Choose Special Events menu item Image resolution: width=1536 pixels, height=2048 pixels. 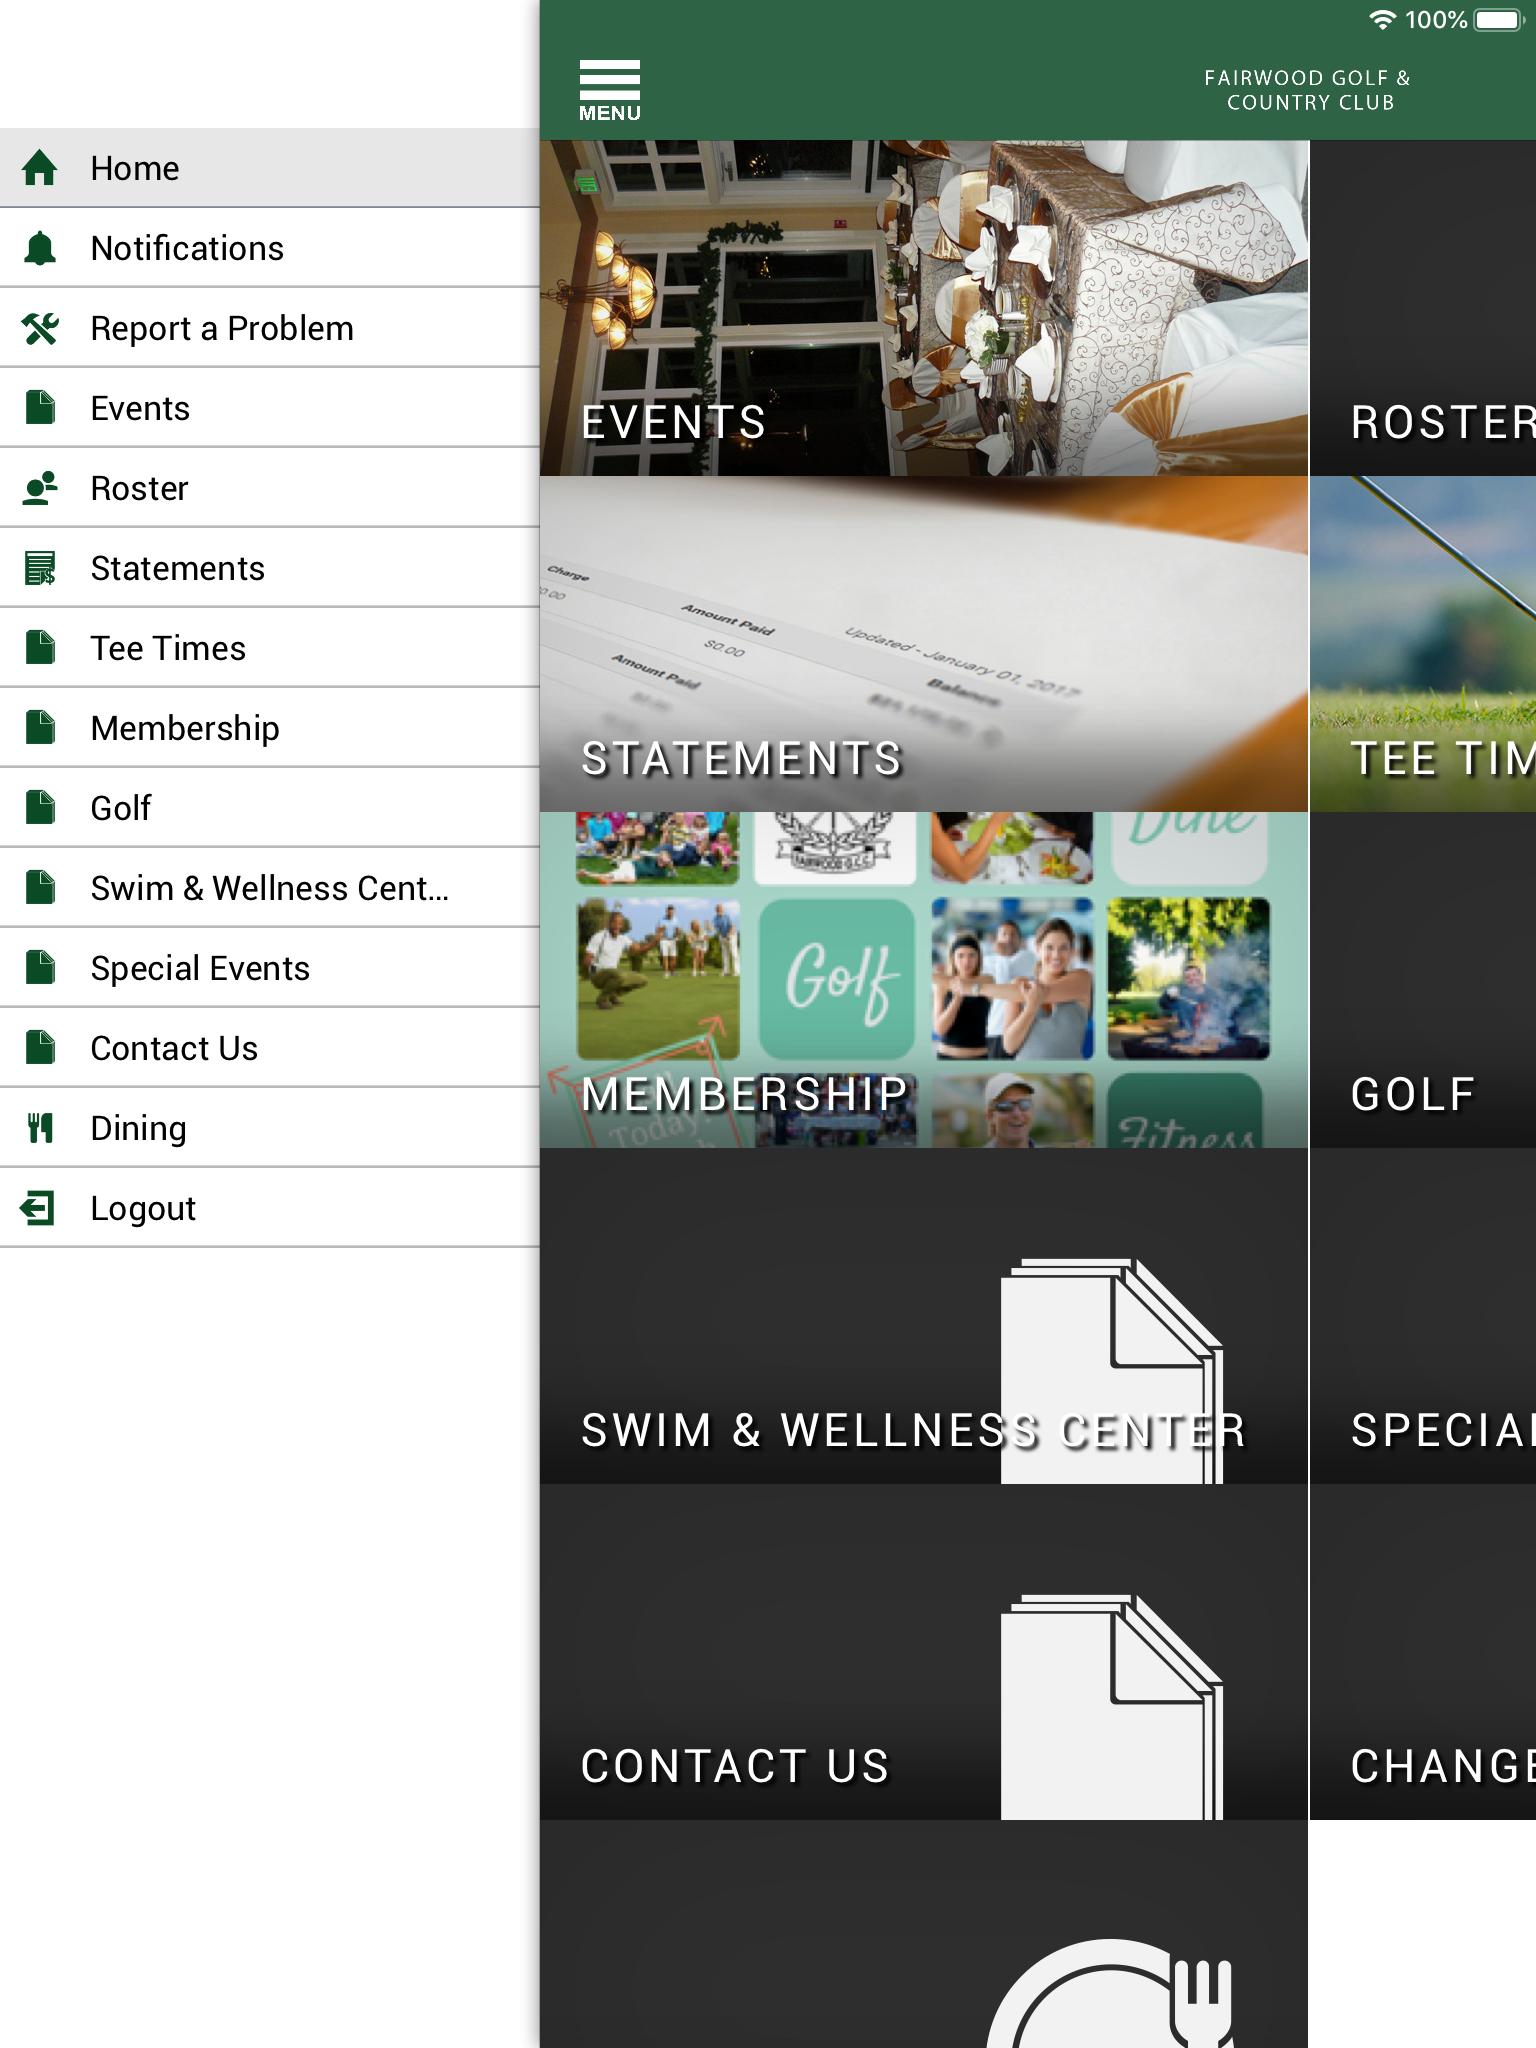pyautogui.click(x=270, y=968)
